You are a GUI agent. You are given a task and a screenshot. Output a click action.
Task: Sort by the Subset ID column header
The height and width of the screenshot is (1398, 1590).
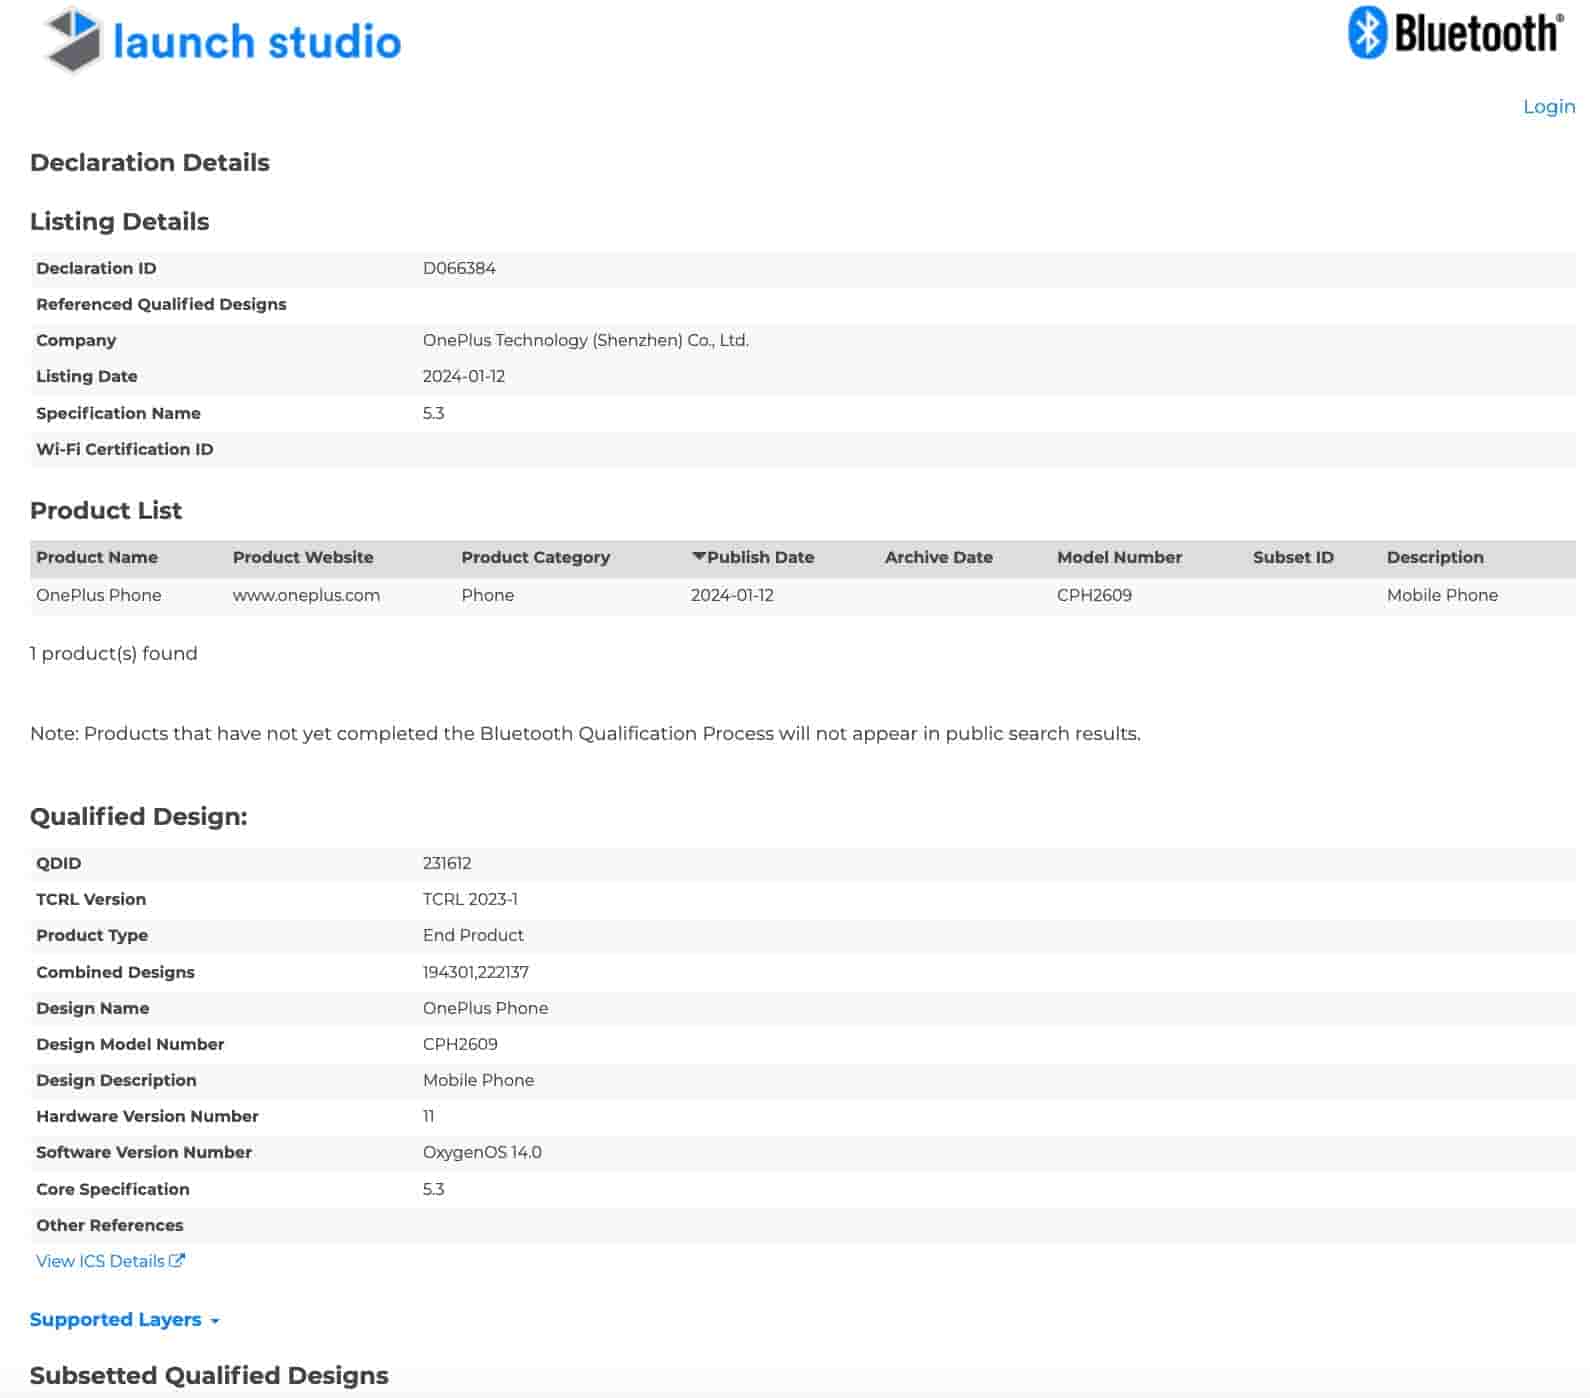1293,557
